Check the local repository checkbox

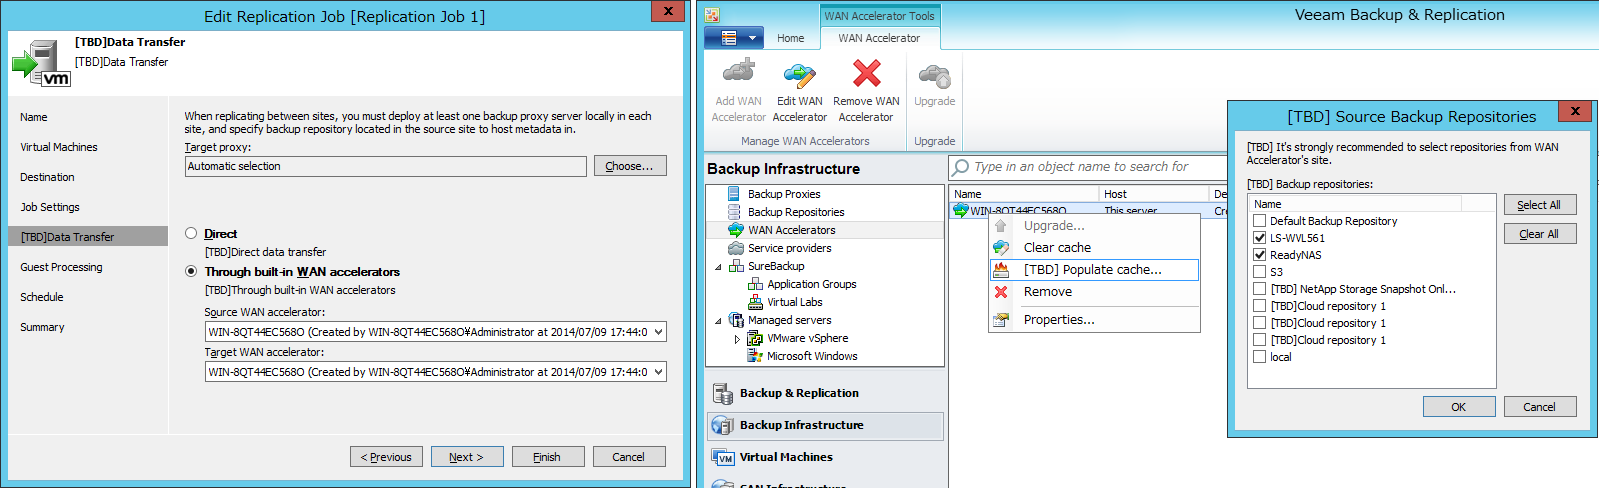point(1260,357)
